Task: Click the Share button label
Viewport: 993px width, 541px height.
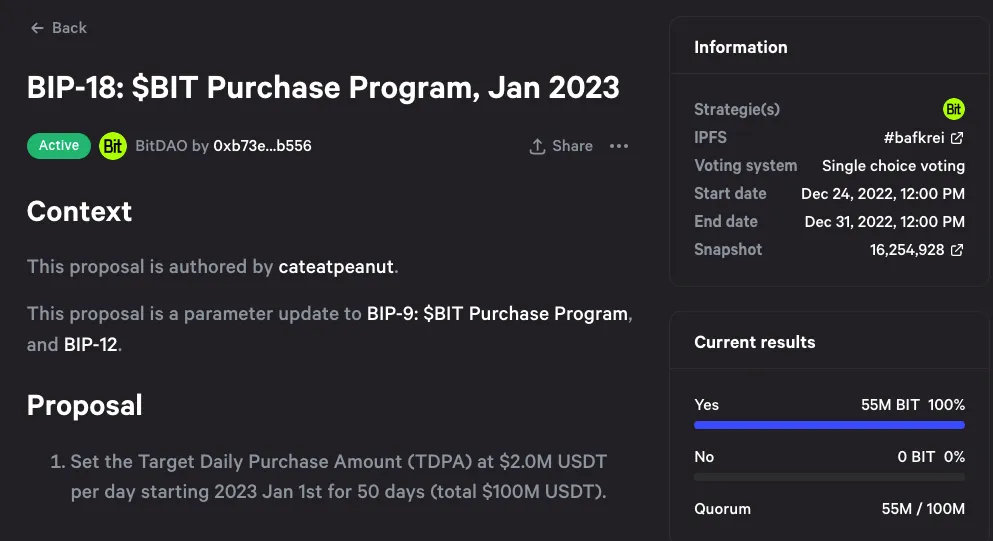Action: pos(572,146)
